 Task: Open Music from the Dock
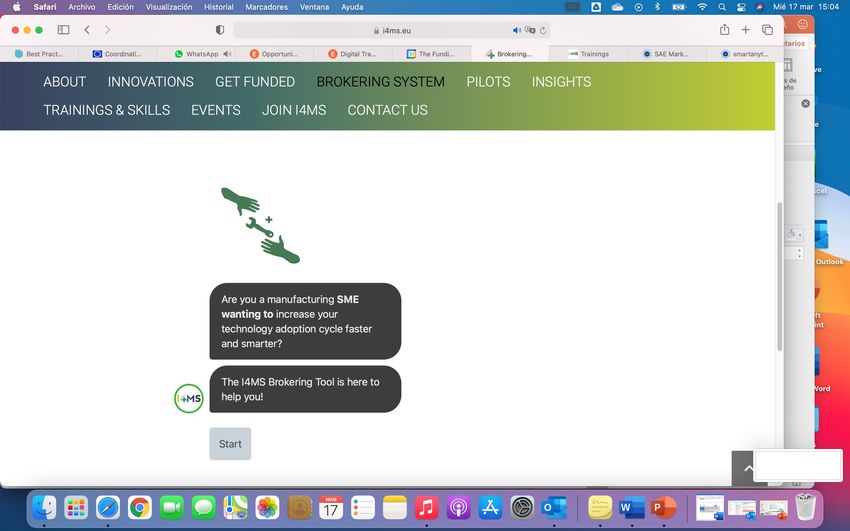pyautogui.click(x=426, y=508)
